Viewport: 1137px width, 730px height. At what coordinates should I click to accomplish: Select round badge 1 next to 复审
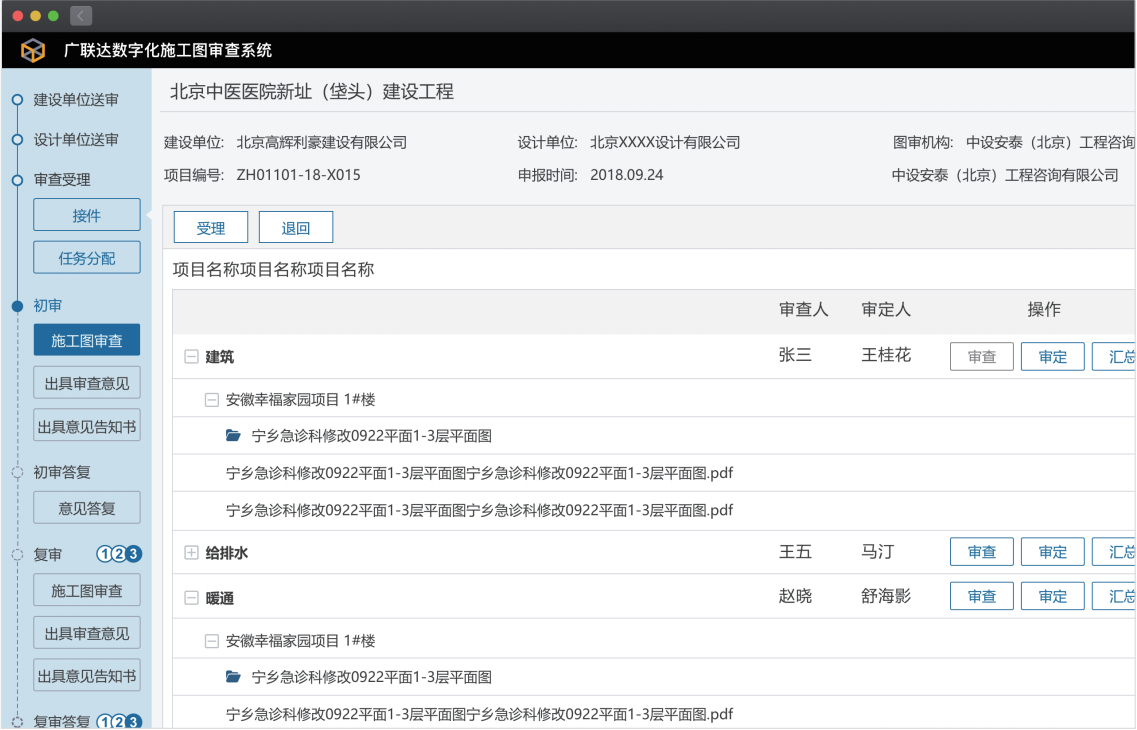point(103,554)
